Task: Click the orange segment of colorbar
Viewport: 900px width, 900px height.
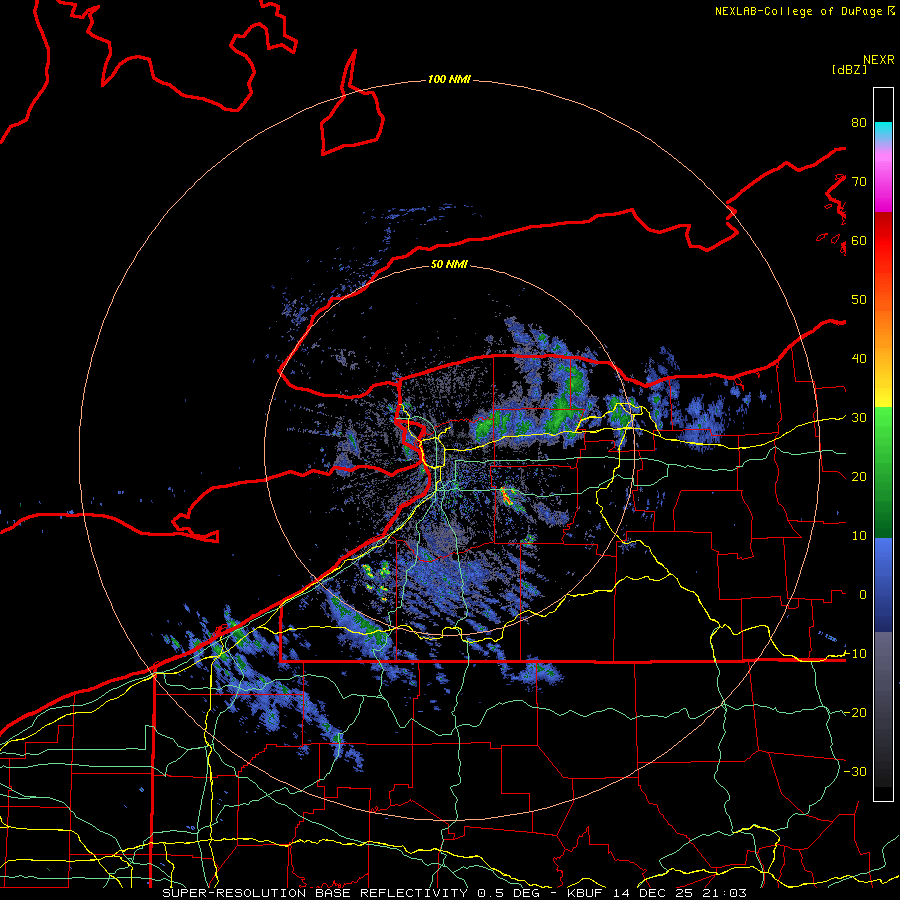Action: coord(883,330)
